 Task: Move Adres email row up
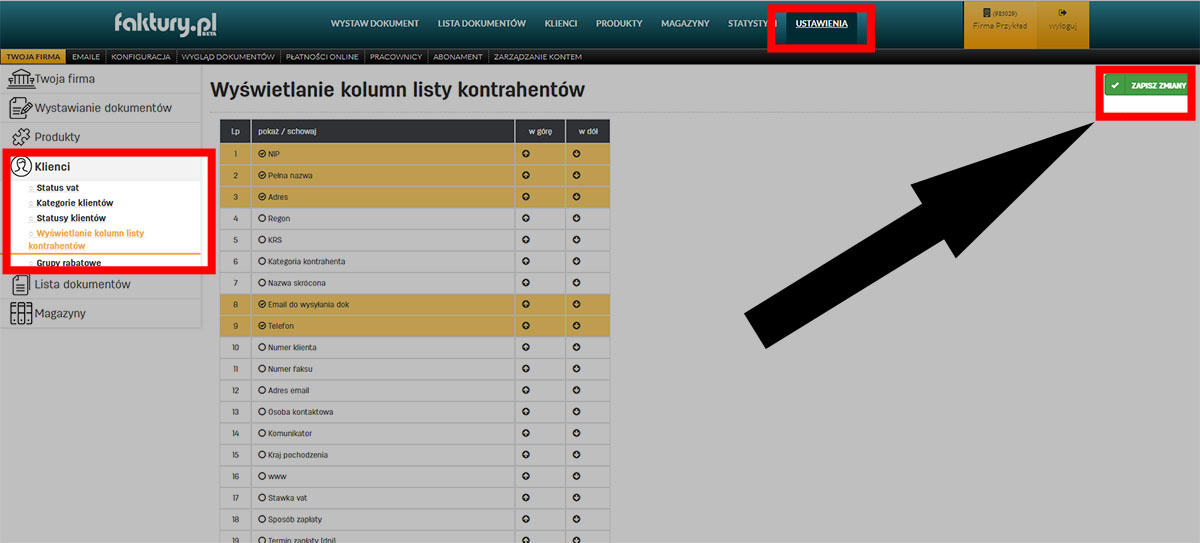pyautogui.click(x=526, y=390)
